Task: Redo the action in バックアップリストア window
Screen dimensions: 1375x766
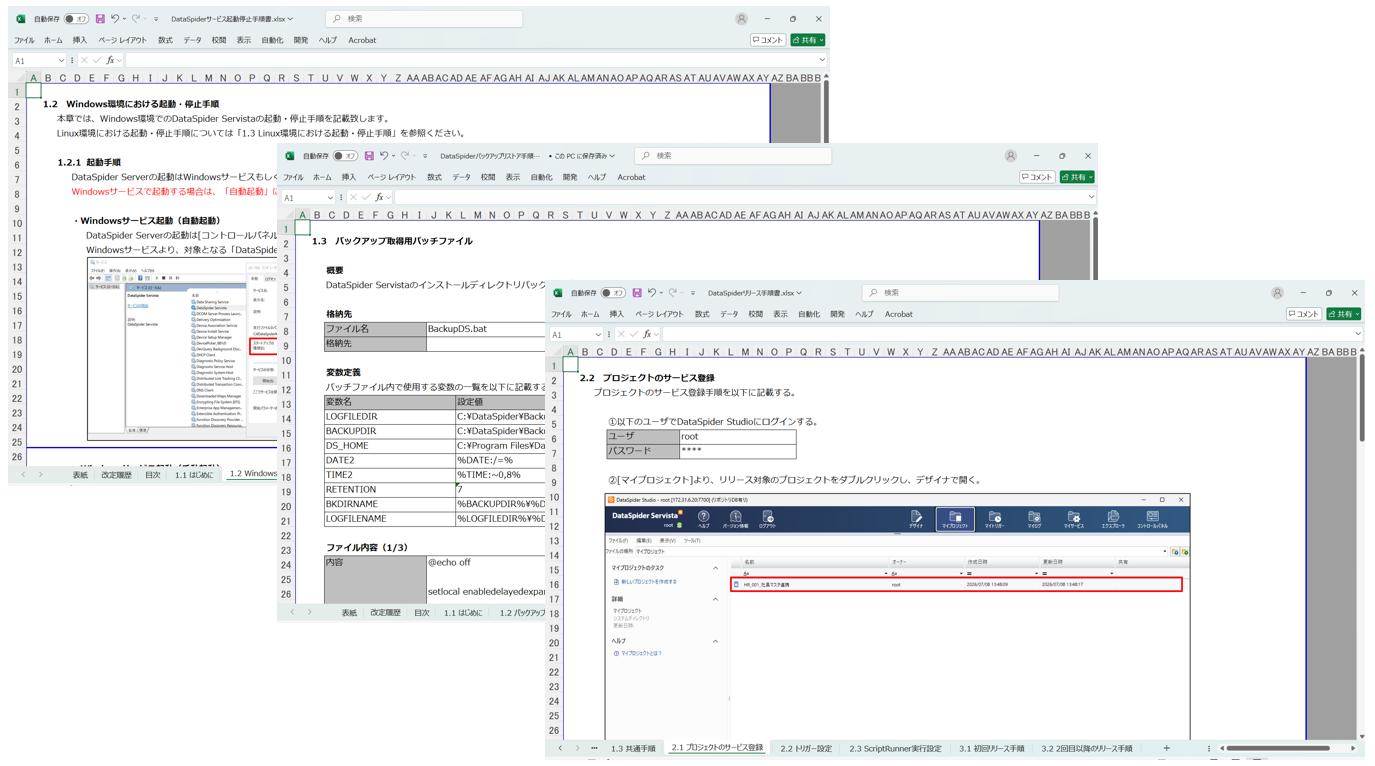Action: coord(405,156)
